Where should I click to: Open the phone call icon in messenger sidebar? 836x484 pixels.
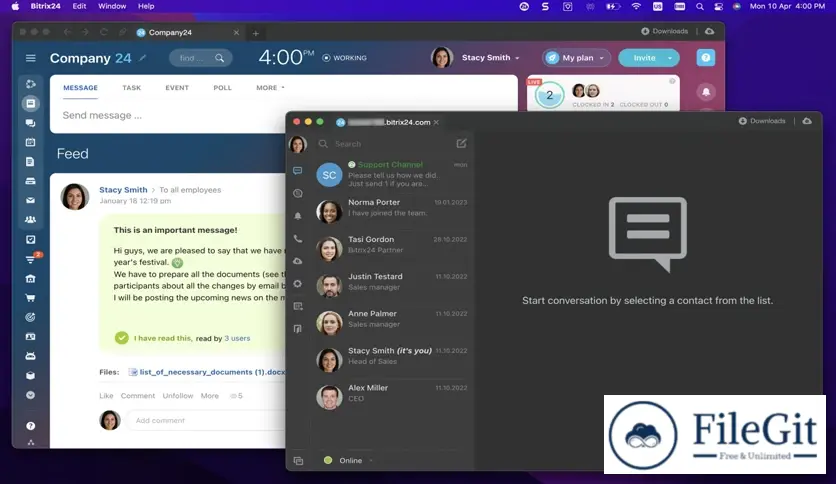298,239
